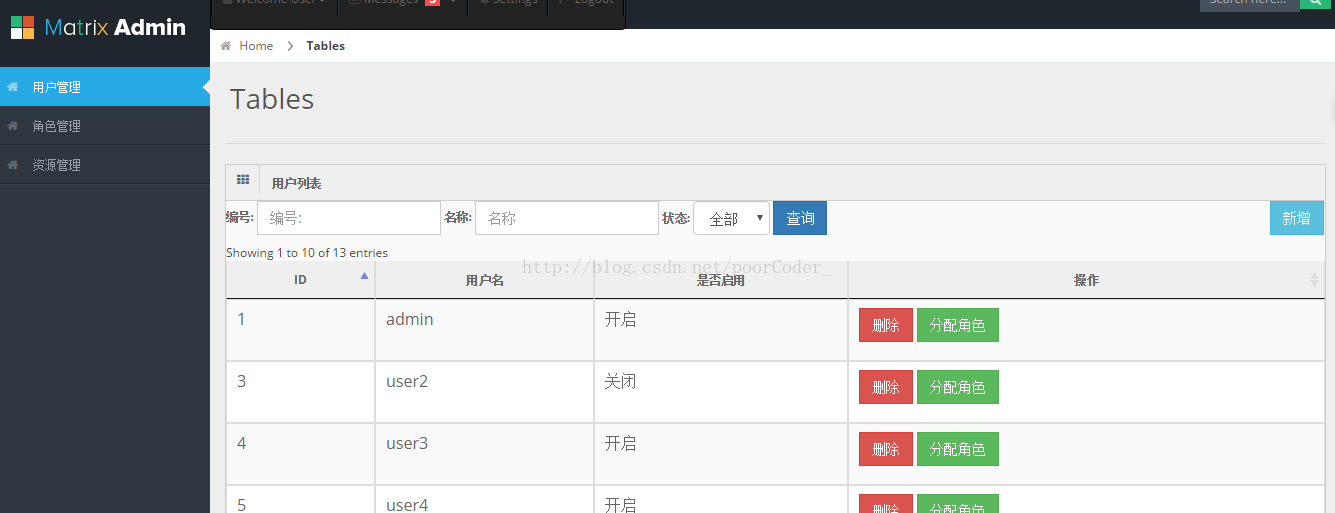Click the 新增 add button
1335x513 pixels.
[x=1297, y=218]
